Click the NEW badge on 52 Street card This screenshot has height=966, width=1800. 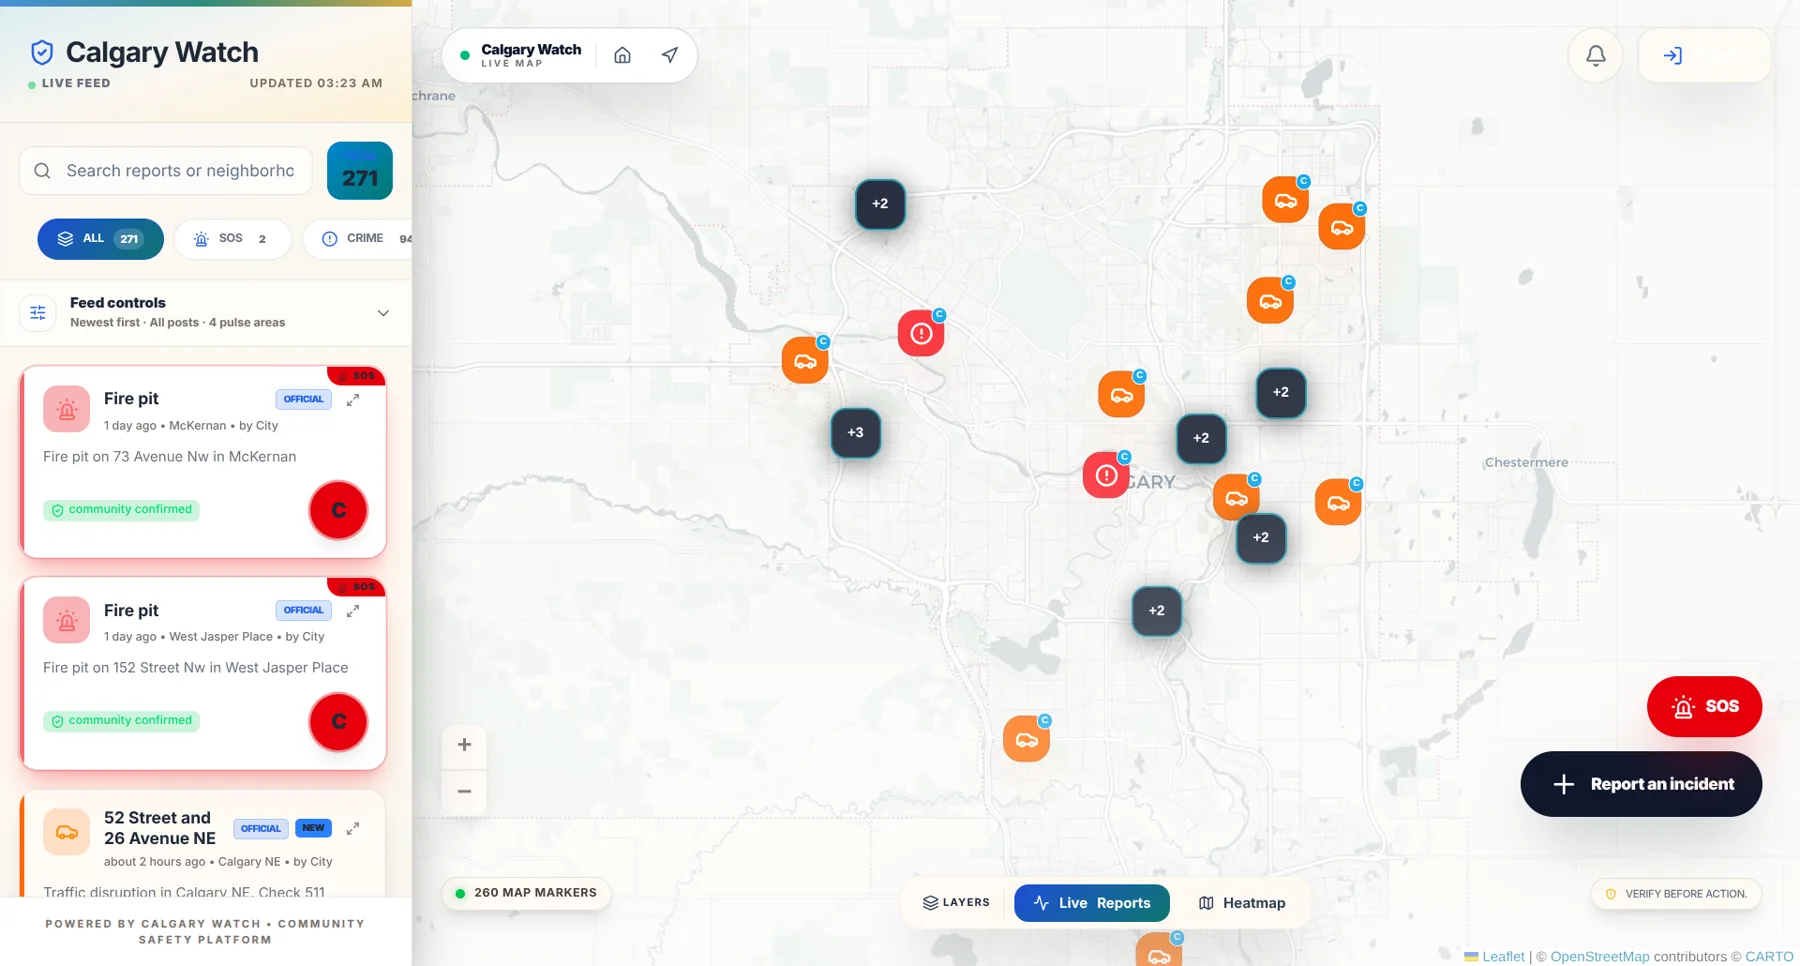coord(313,828)
